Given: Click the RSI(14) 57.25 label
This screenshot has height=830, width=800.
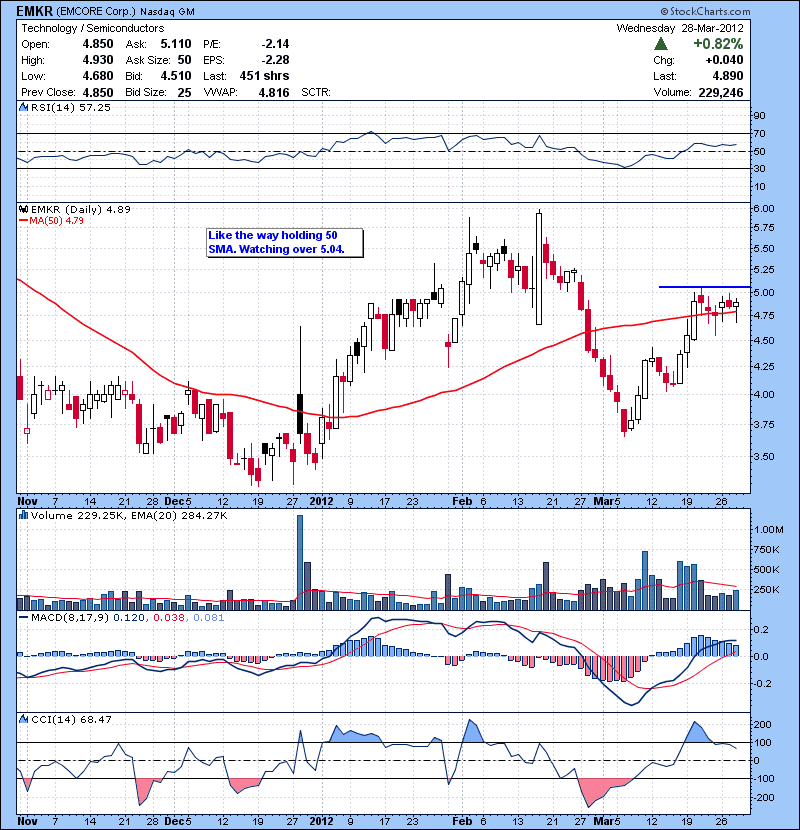Looking at the screenshot, I should (71, 107).
